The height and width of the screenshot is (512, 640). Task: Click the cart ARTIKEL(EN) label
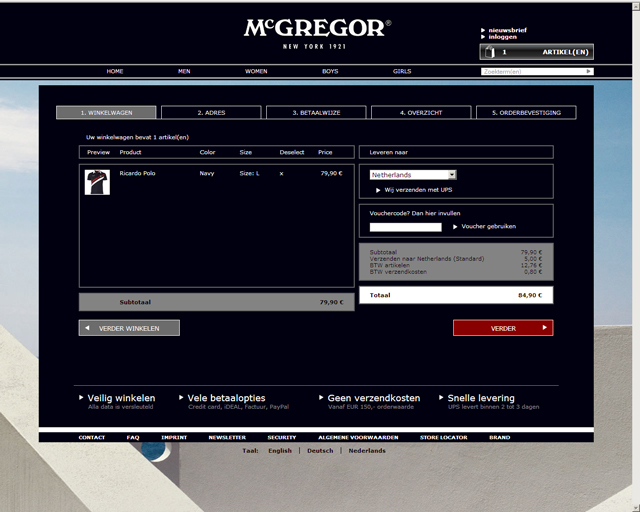pos(565,52)
